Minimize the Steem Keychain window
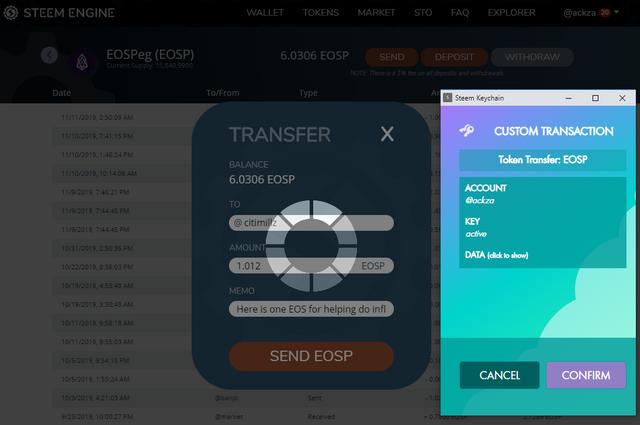 [x=568, y=98]
